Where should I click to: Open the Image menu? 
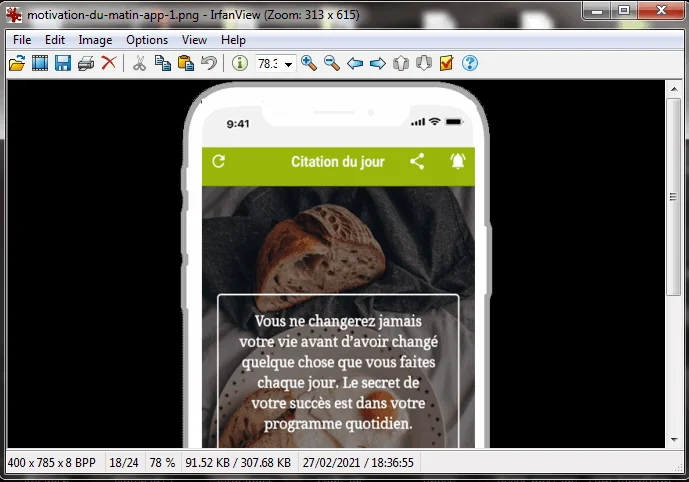tap(95, 40)
